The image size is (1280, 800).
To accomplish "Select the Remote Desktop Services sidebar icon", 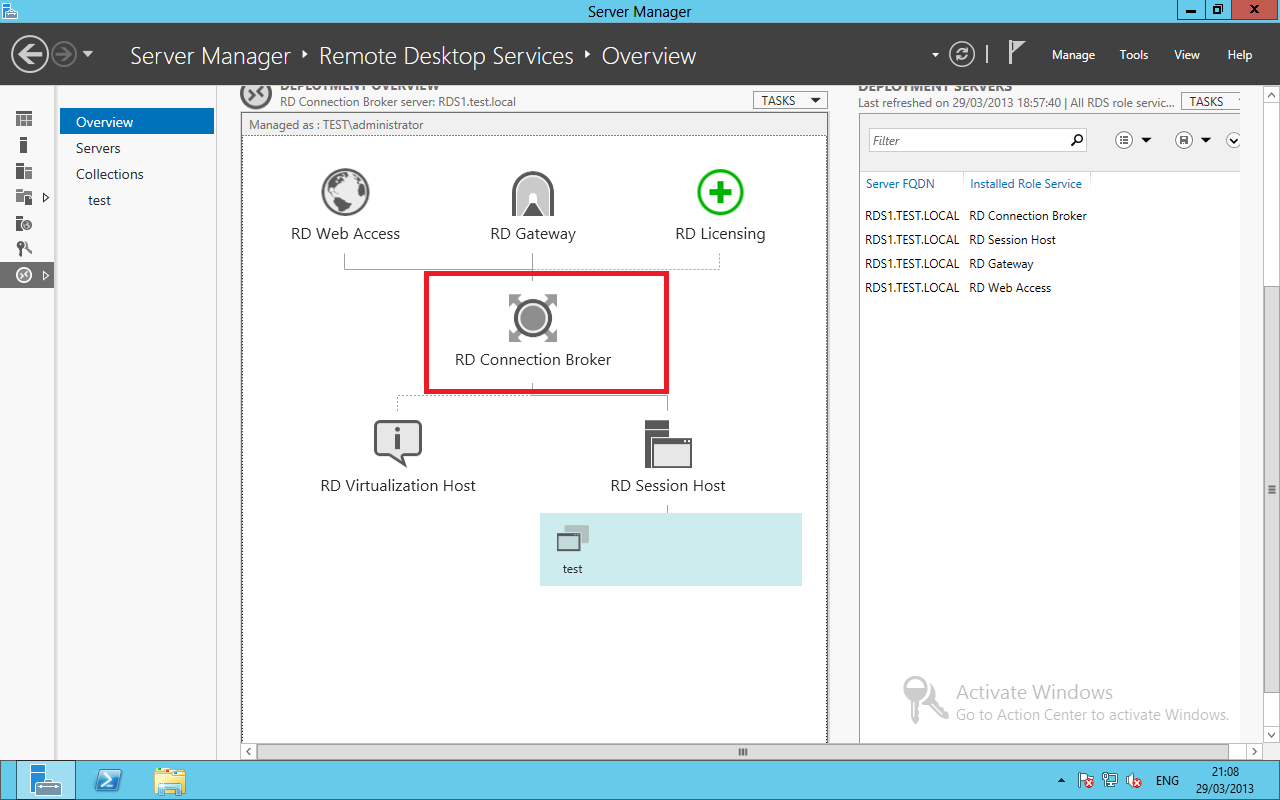I will [x=24, y=275].
